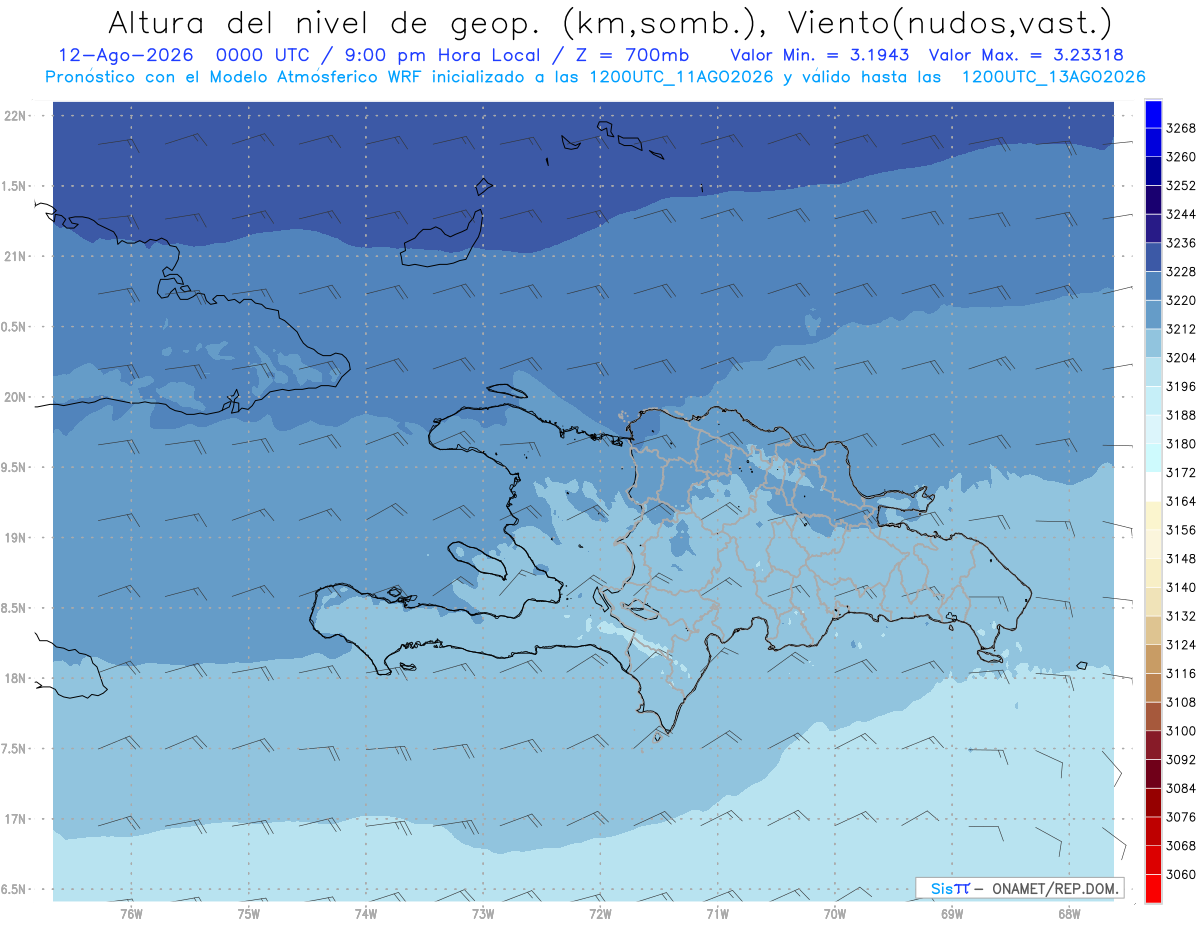
Task: Click the '68W' longitude label
Action: pos(1069,913)
